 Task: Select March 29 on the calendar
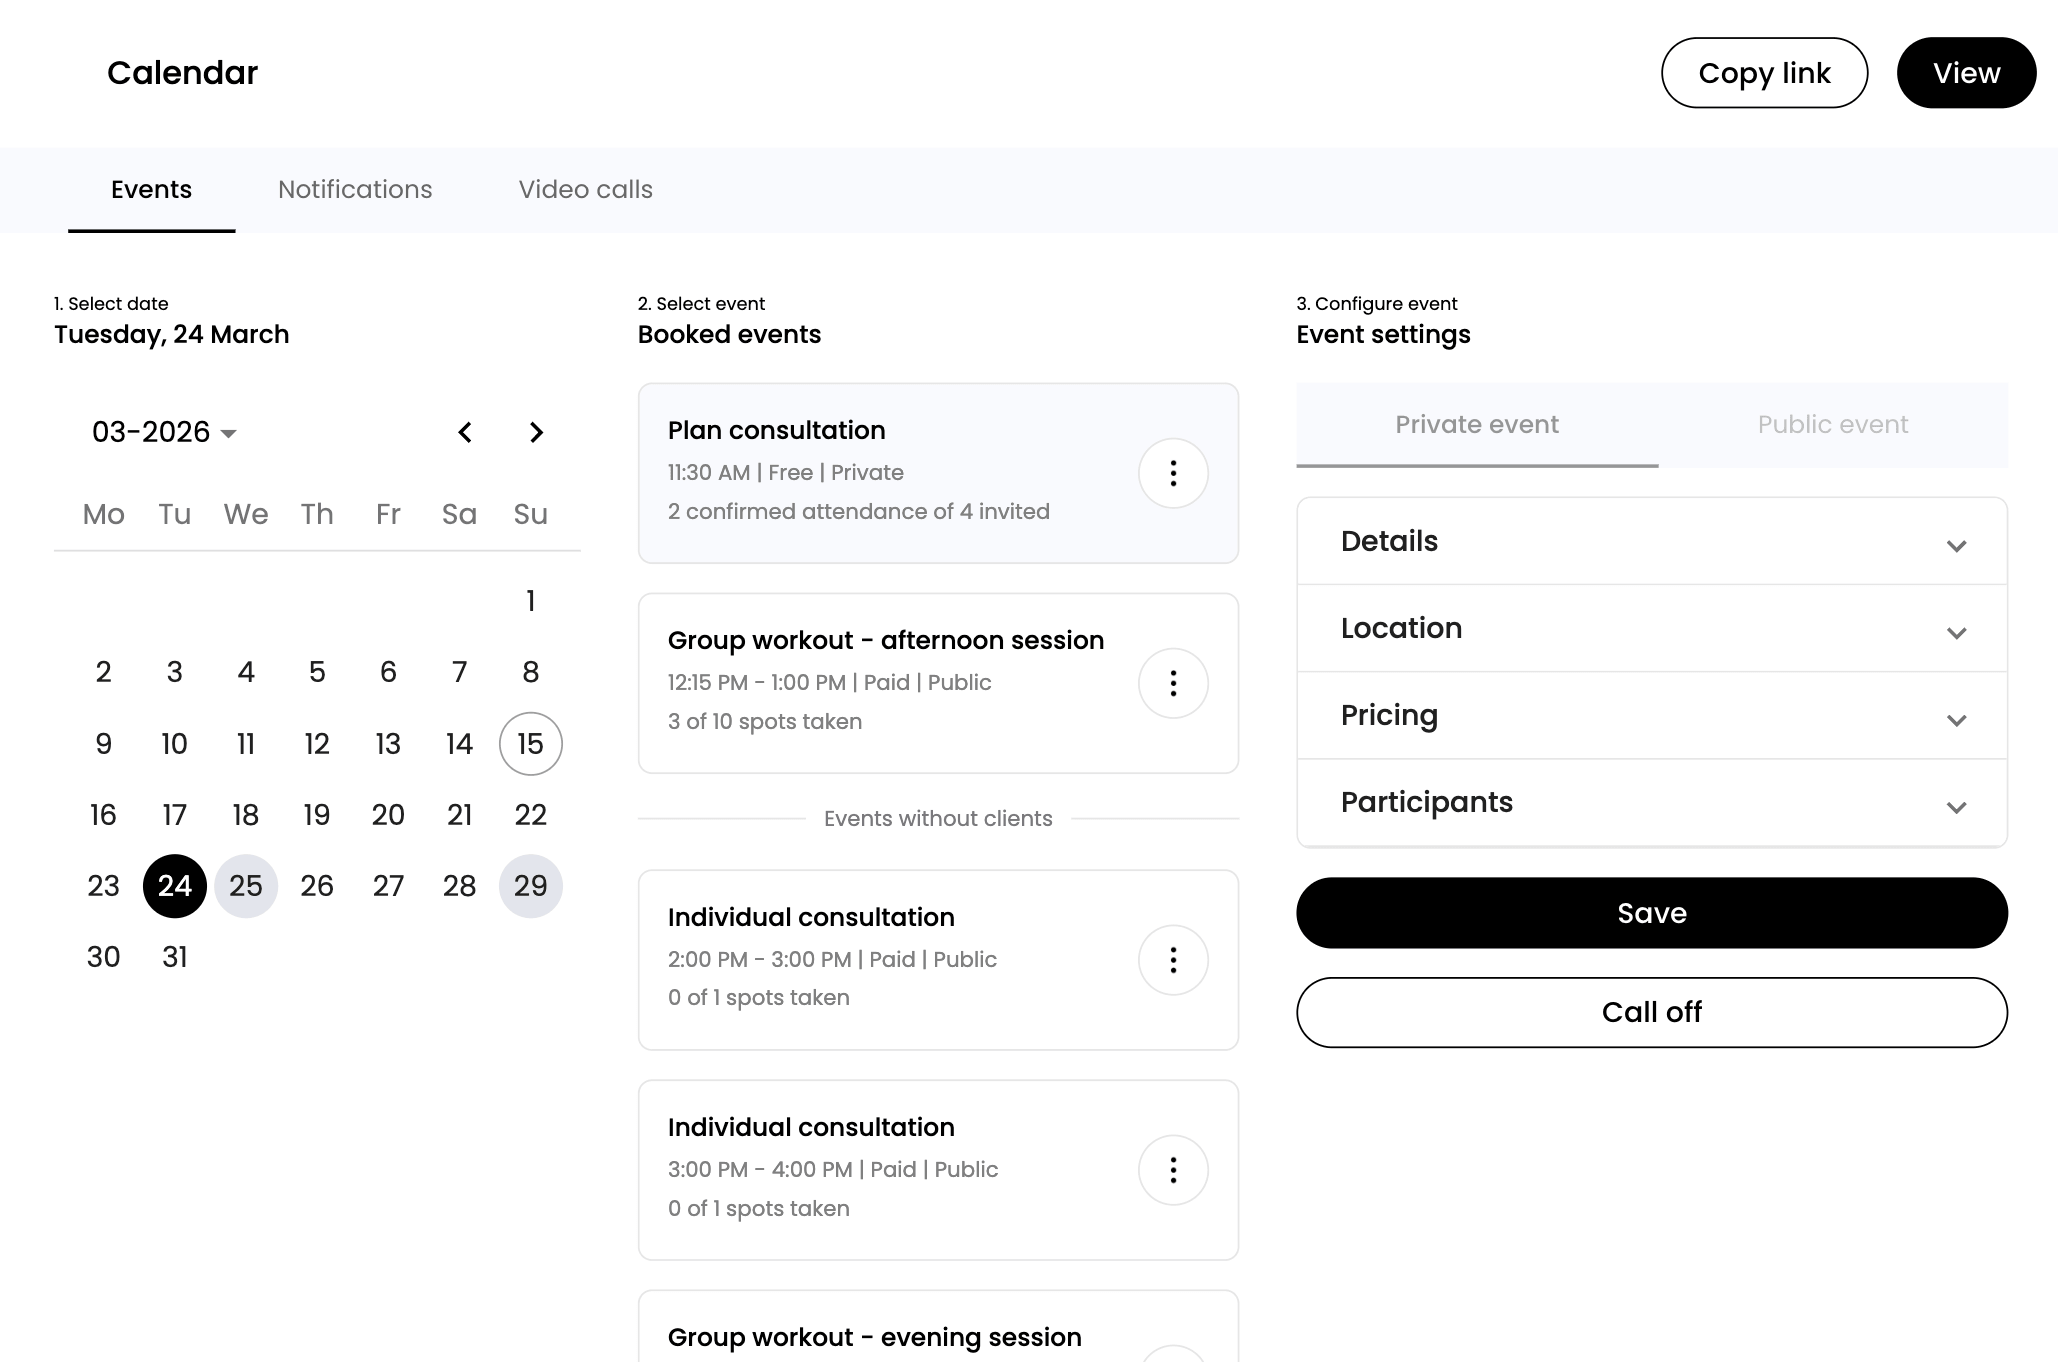point(530,886)
